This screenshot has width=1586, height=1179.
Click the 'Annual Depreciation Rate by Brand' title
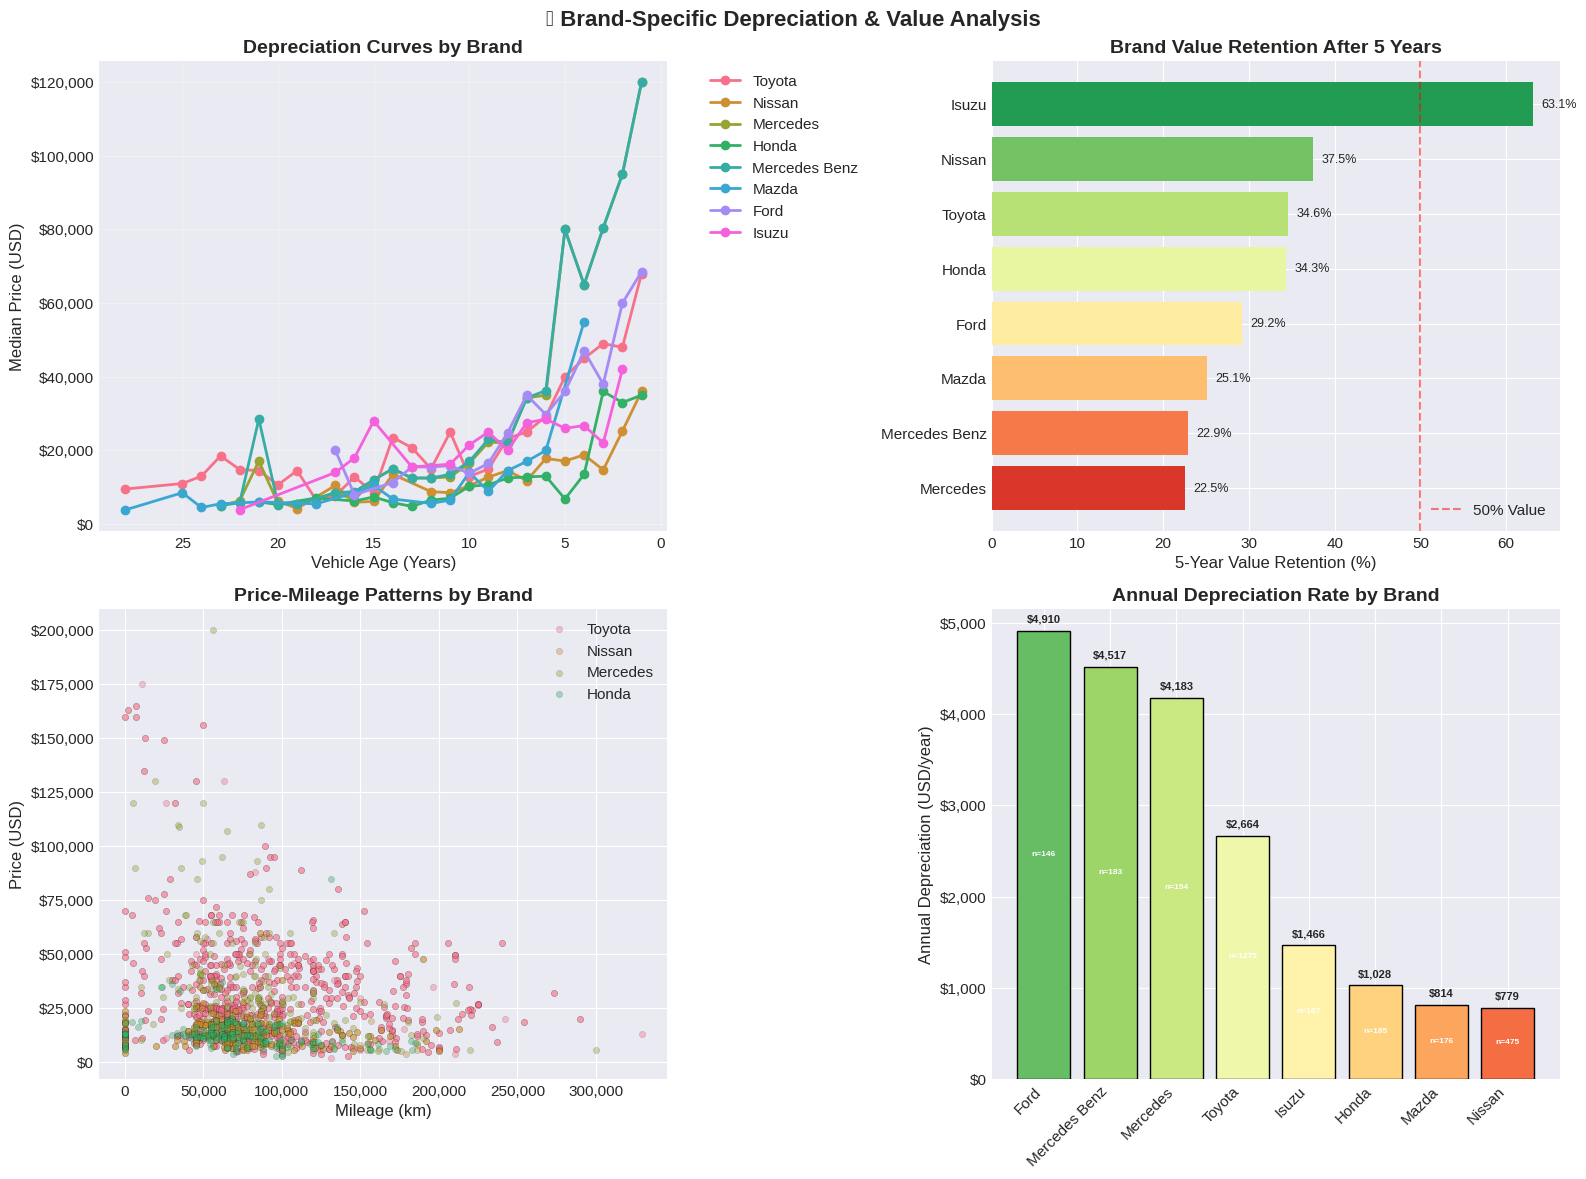click(1275, 595)
